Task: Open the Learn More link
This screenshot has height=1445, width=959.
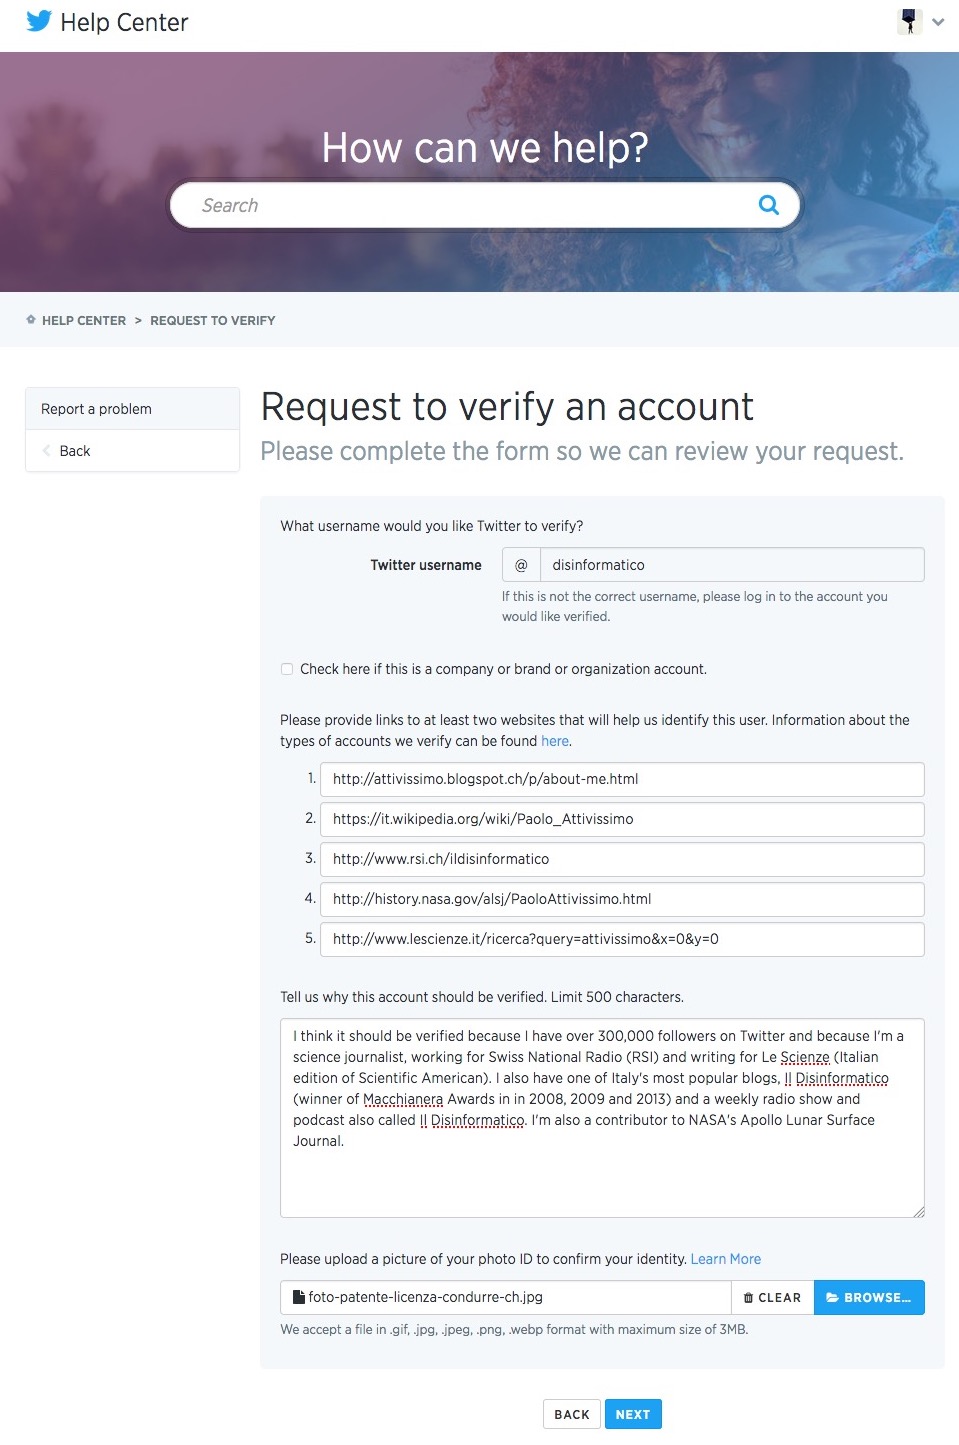Action: tap(725, 1259)
